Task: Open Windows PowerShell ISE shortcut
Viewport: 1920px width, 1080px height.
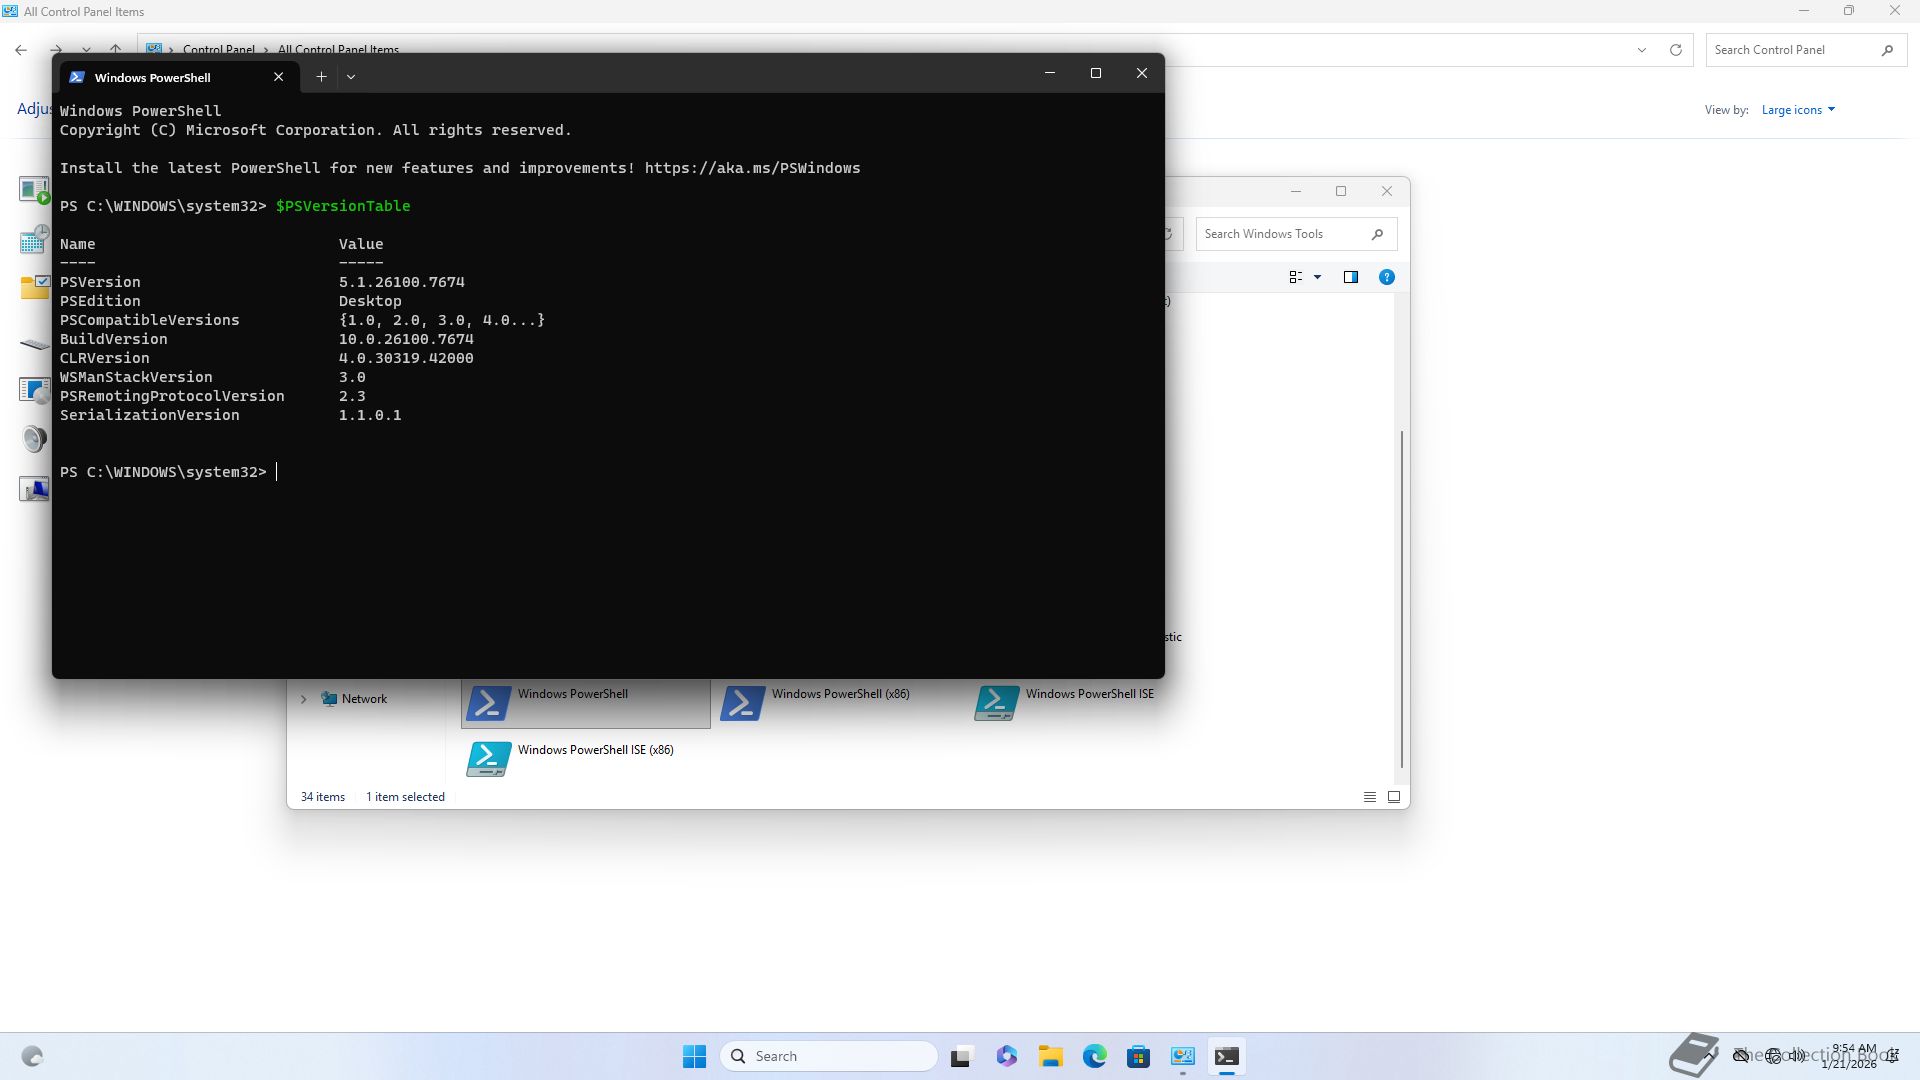Action: point(1066,702)
